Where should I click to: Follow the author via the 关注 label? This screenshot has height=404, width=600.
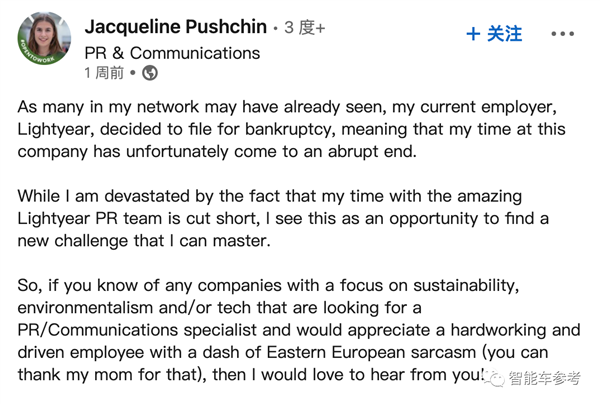(504, 34)
